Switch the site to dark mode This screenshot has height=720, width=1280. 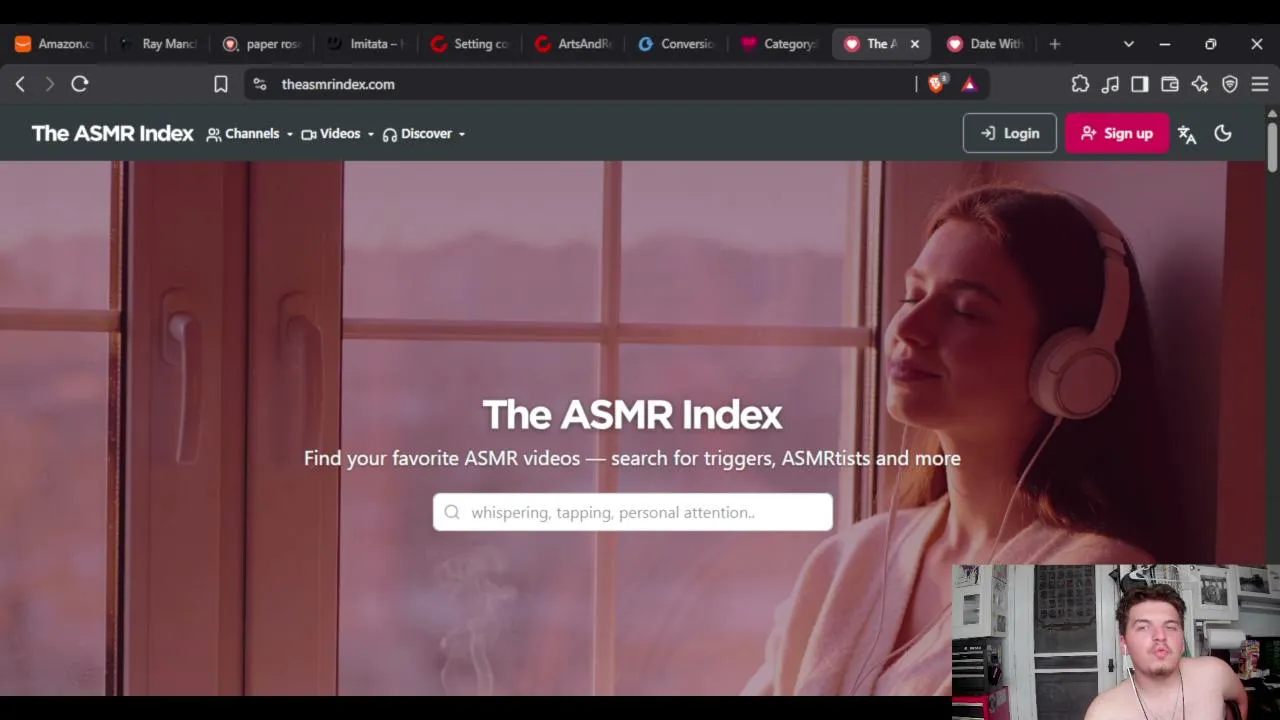[1223, 133]
